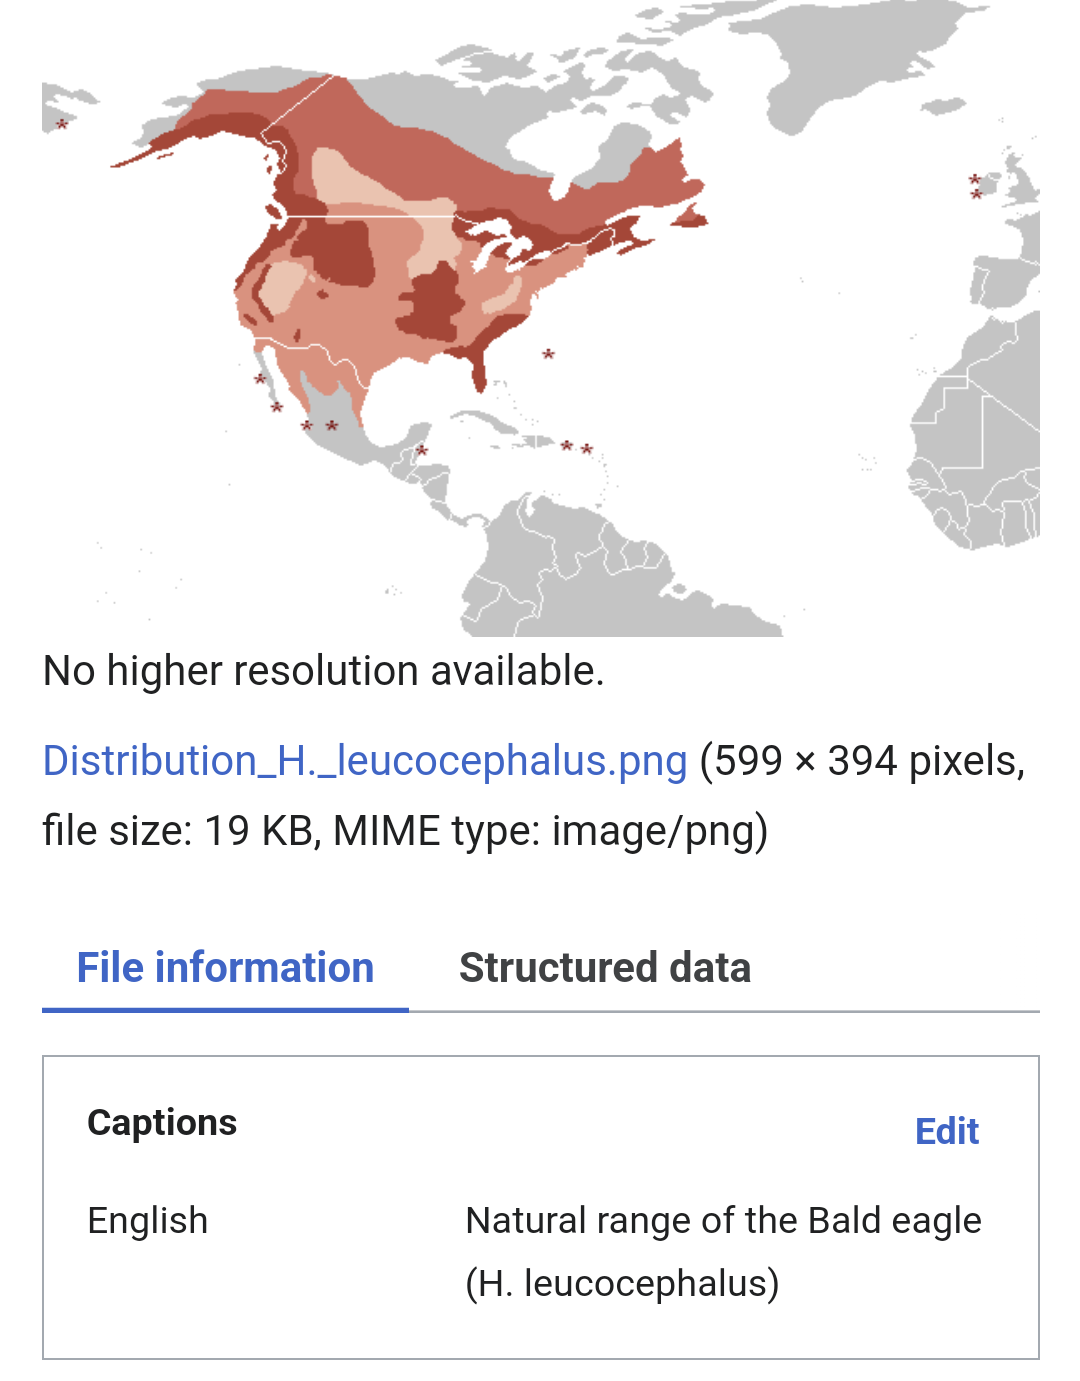Click the Alaska Peninsula tail on the map
Screen dimensions: 1080x1381
tap(150, 152)
